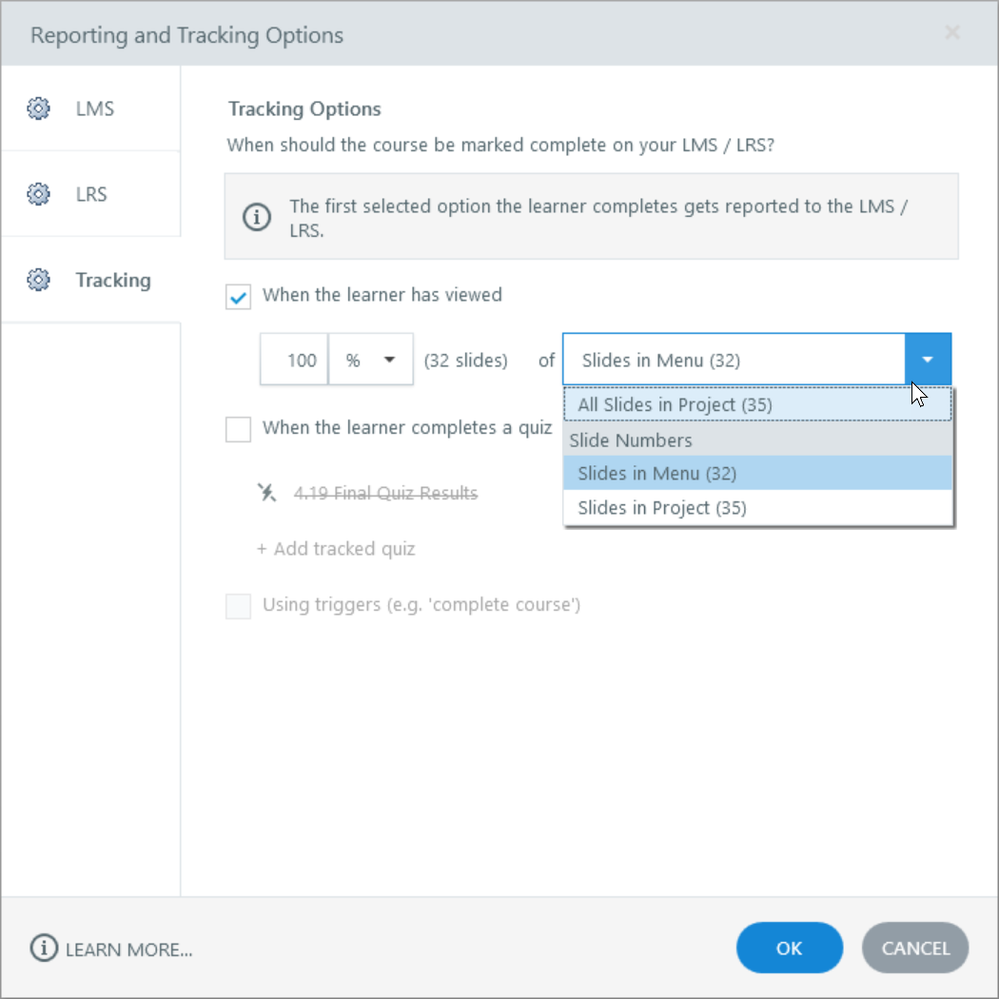Image resolution: width=999 pixels, height=999 pixels.
Task: Click the quiz icon beside Final Quiz Results
Action: (x=266, y=492)
